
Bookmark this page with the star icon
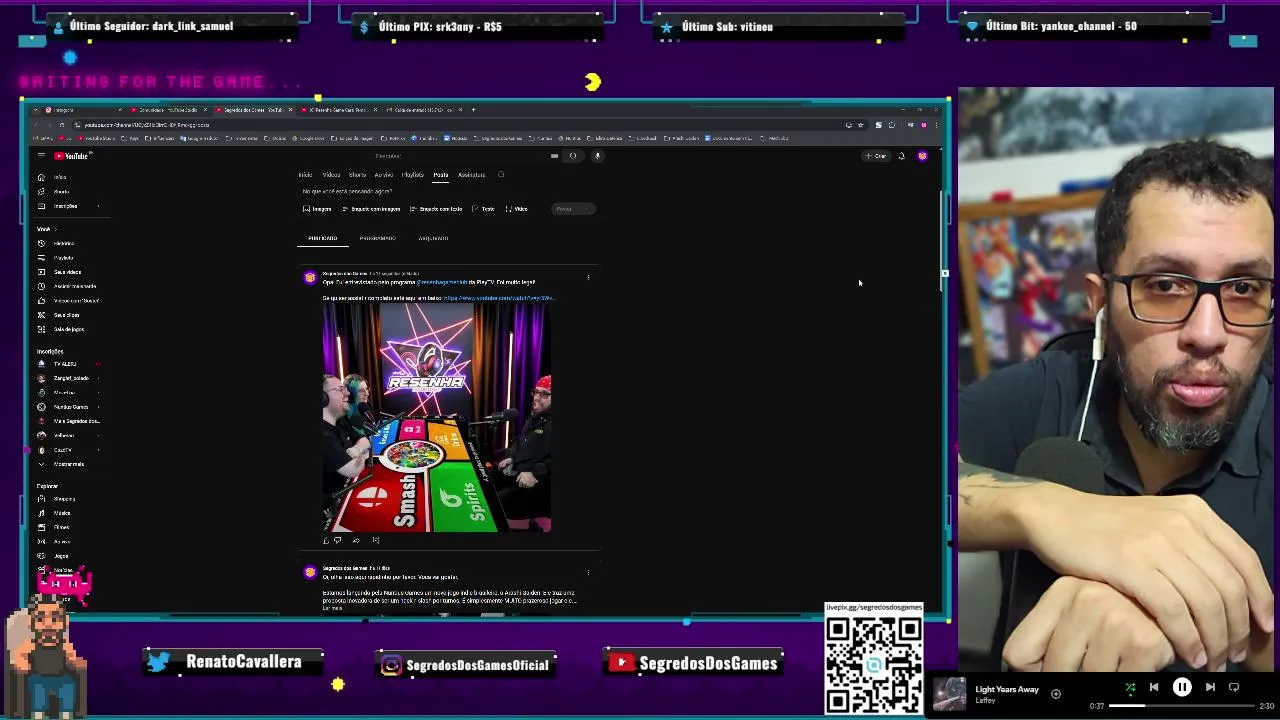click(x=860, y=125)
